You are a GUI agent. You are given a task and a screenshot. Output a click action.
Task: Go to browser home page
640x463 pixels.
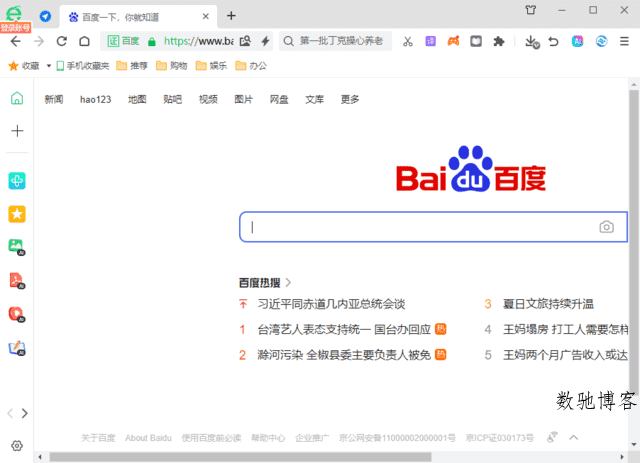pos(84,41)
